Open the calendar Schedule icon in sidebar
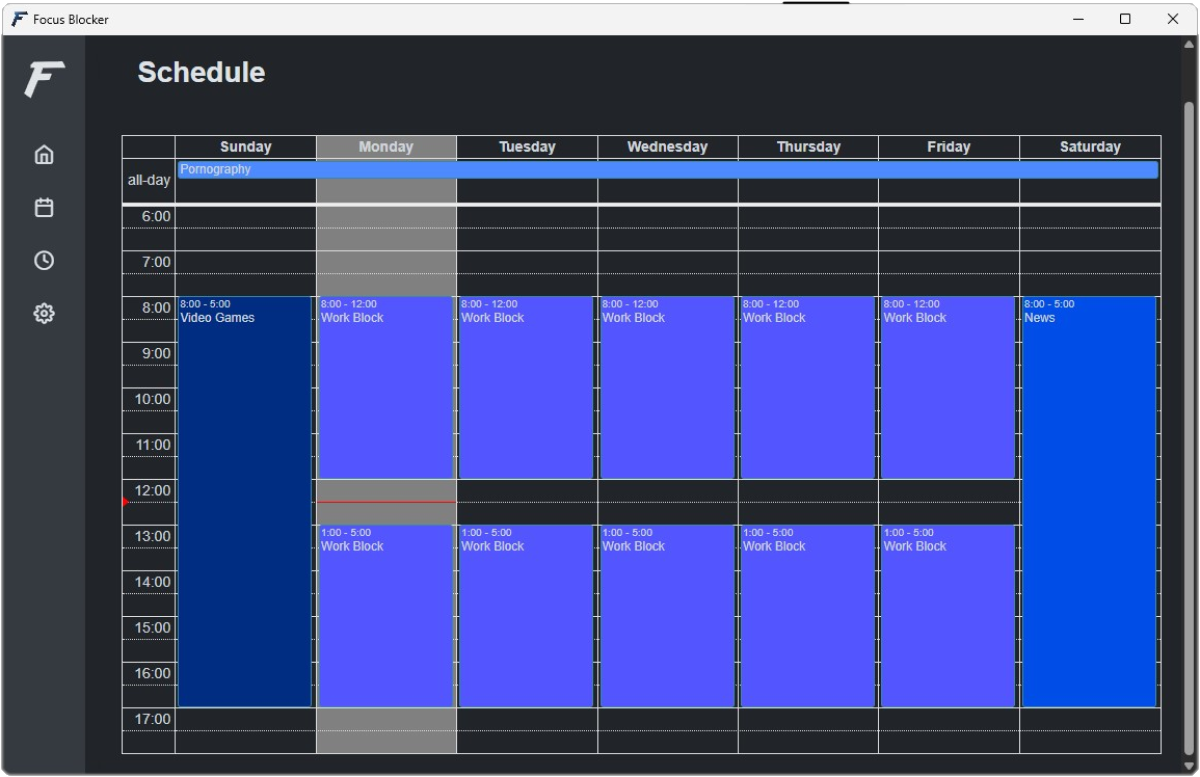This screenshot has width=1200, height=777. 44,208
